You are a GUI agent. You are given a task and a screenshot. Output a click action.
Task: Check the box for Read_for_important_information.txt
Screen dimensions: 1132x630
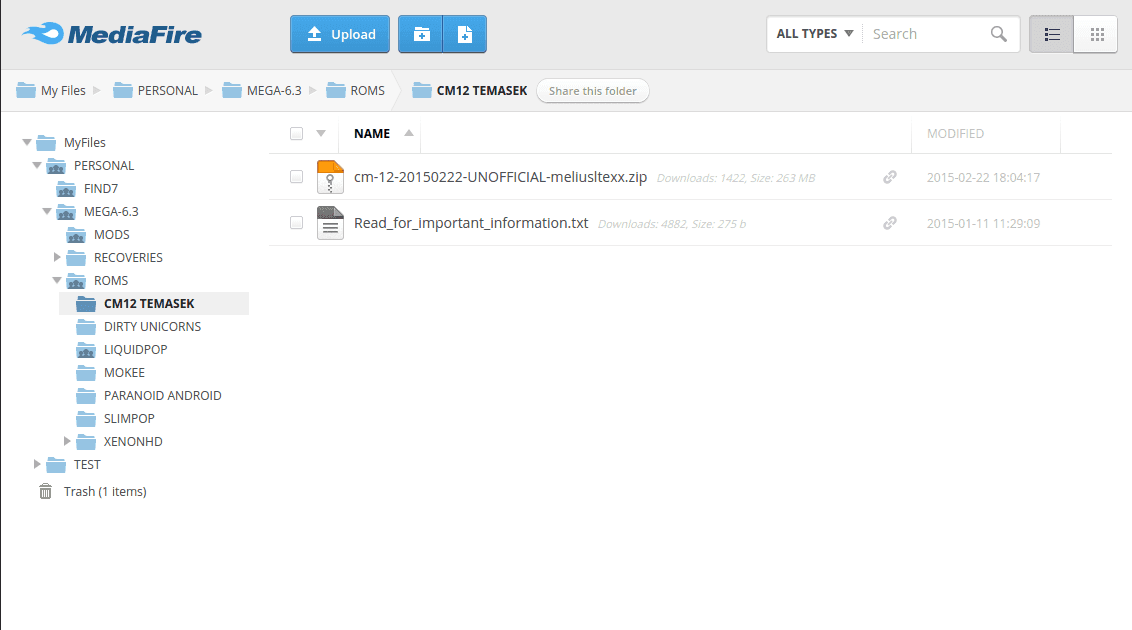click(296, 223)
